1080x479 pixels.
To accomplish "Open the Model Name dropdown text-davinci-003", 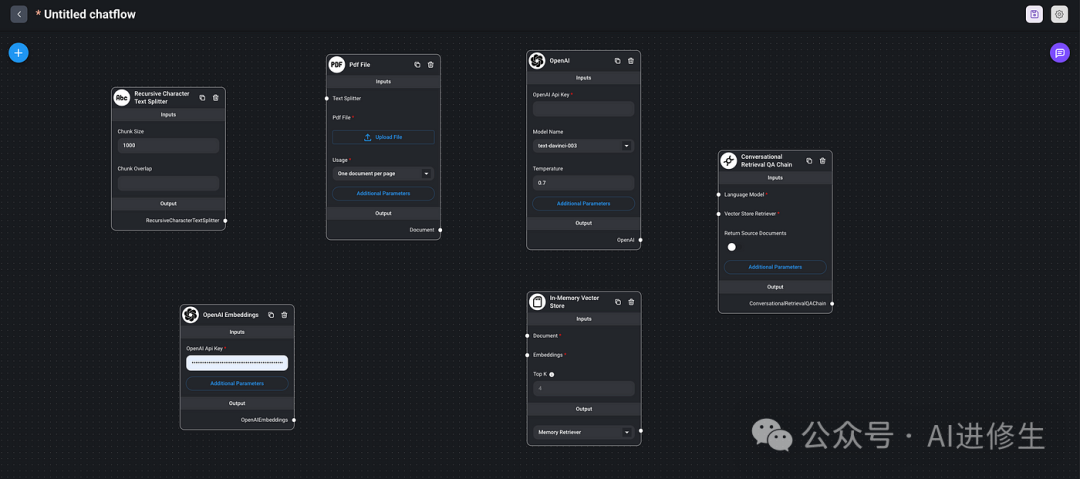I will pyautogui.click(x=583, y=146).
